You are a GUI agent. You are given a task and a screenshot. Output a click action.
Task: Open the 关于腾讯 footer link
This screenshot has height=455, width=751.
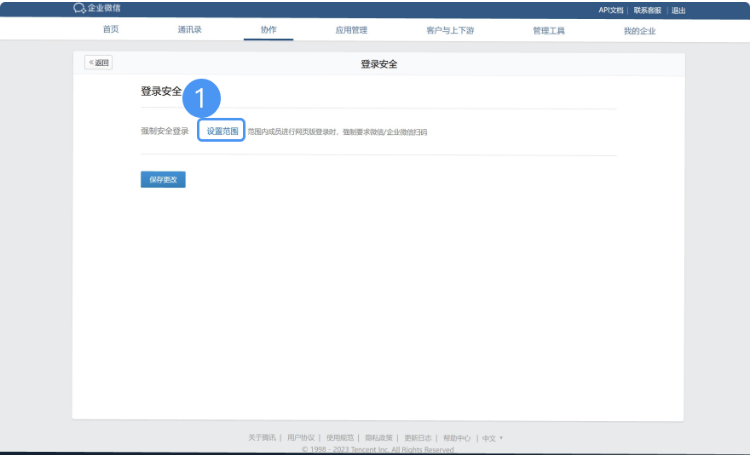click(262, 438)
